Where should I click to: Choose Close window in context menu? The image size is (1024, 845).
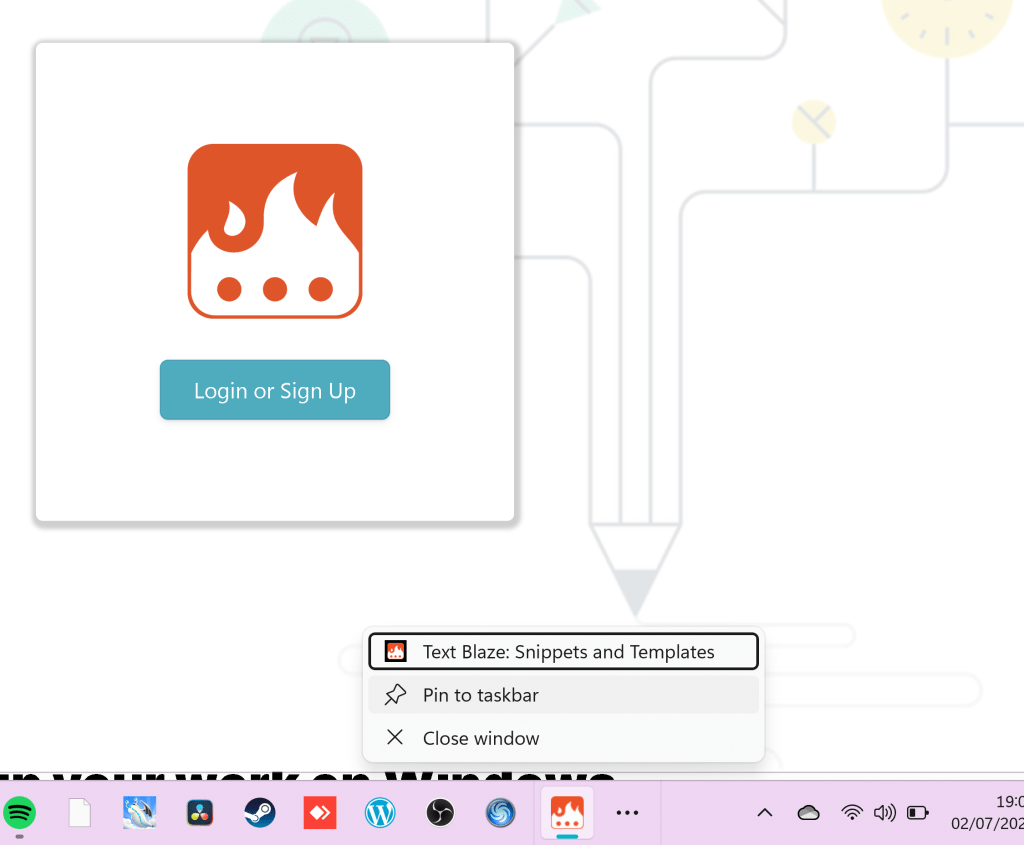pos(564,738)
